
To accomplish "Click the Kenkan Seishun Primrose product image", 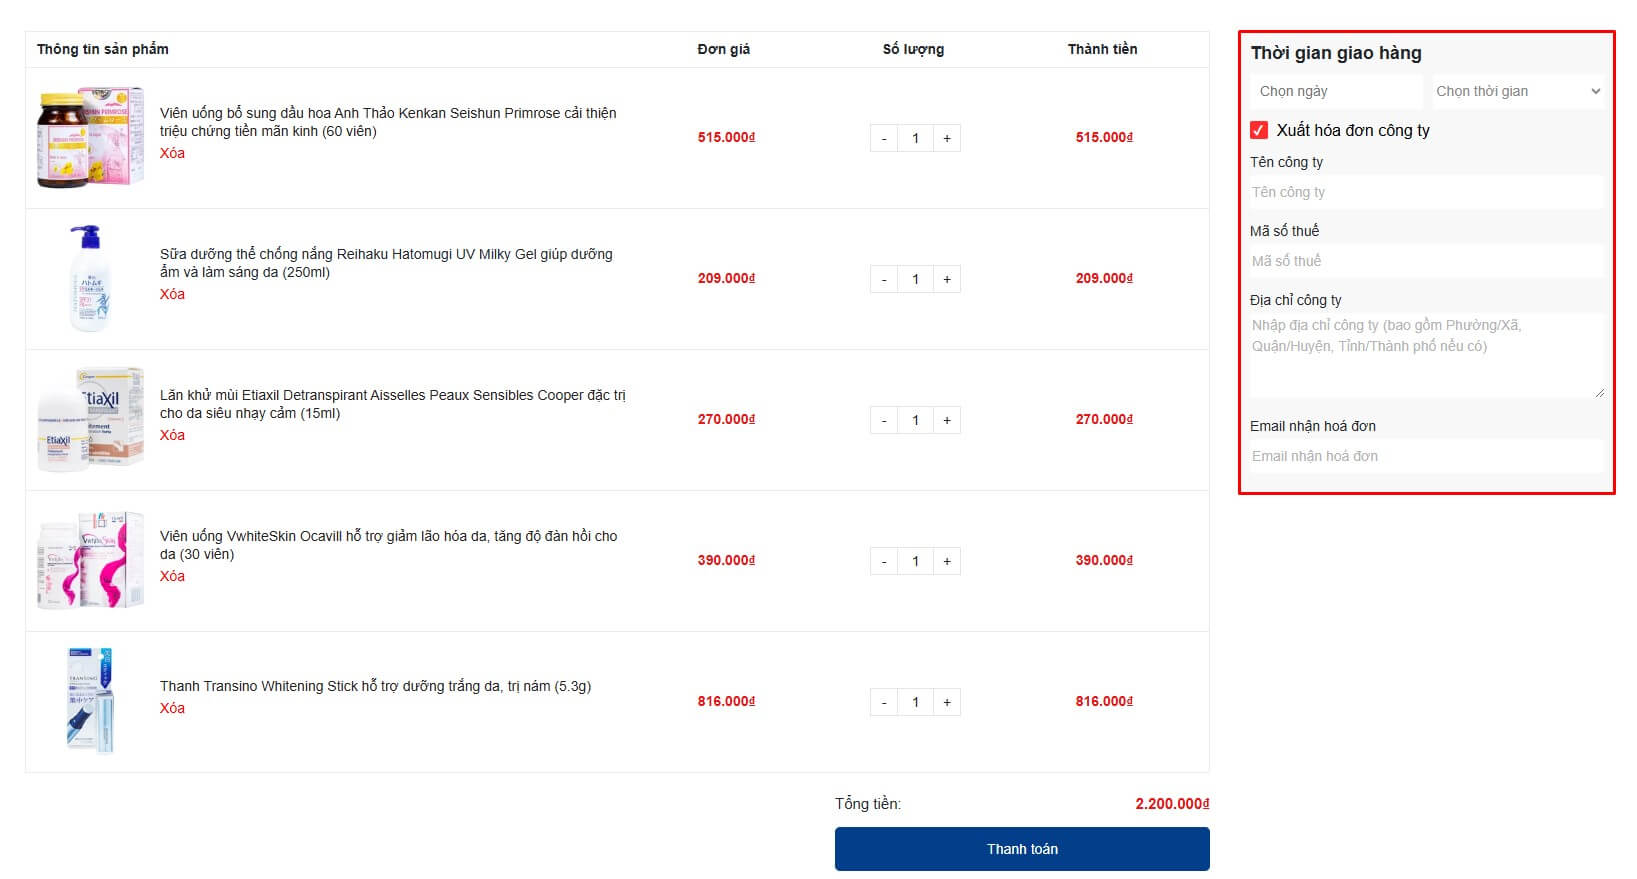I will click(x=90, y=138).
